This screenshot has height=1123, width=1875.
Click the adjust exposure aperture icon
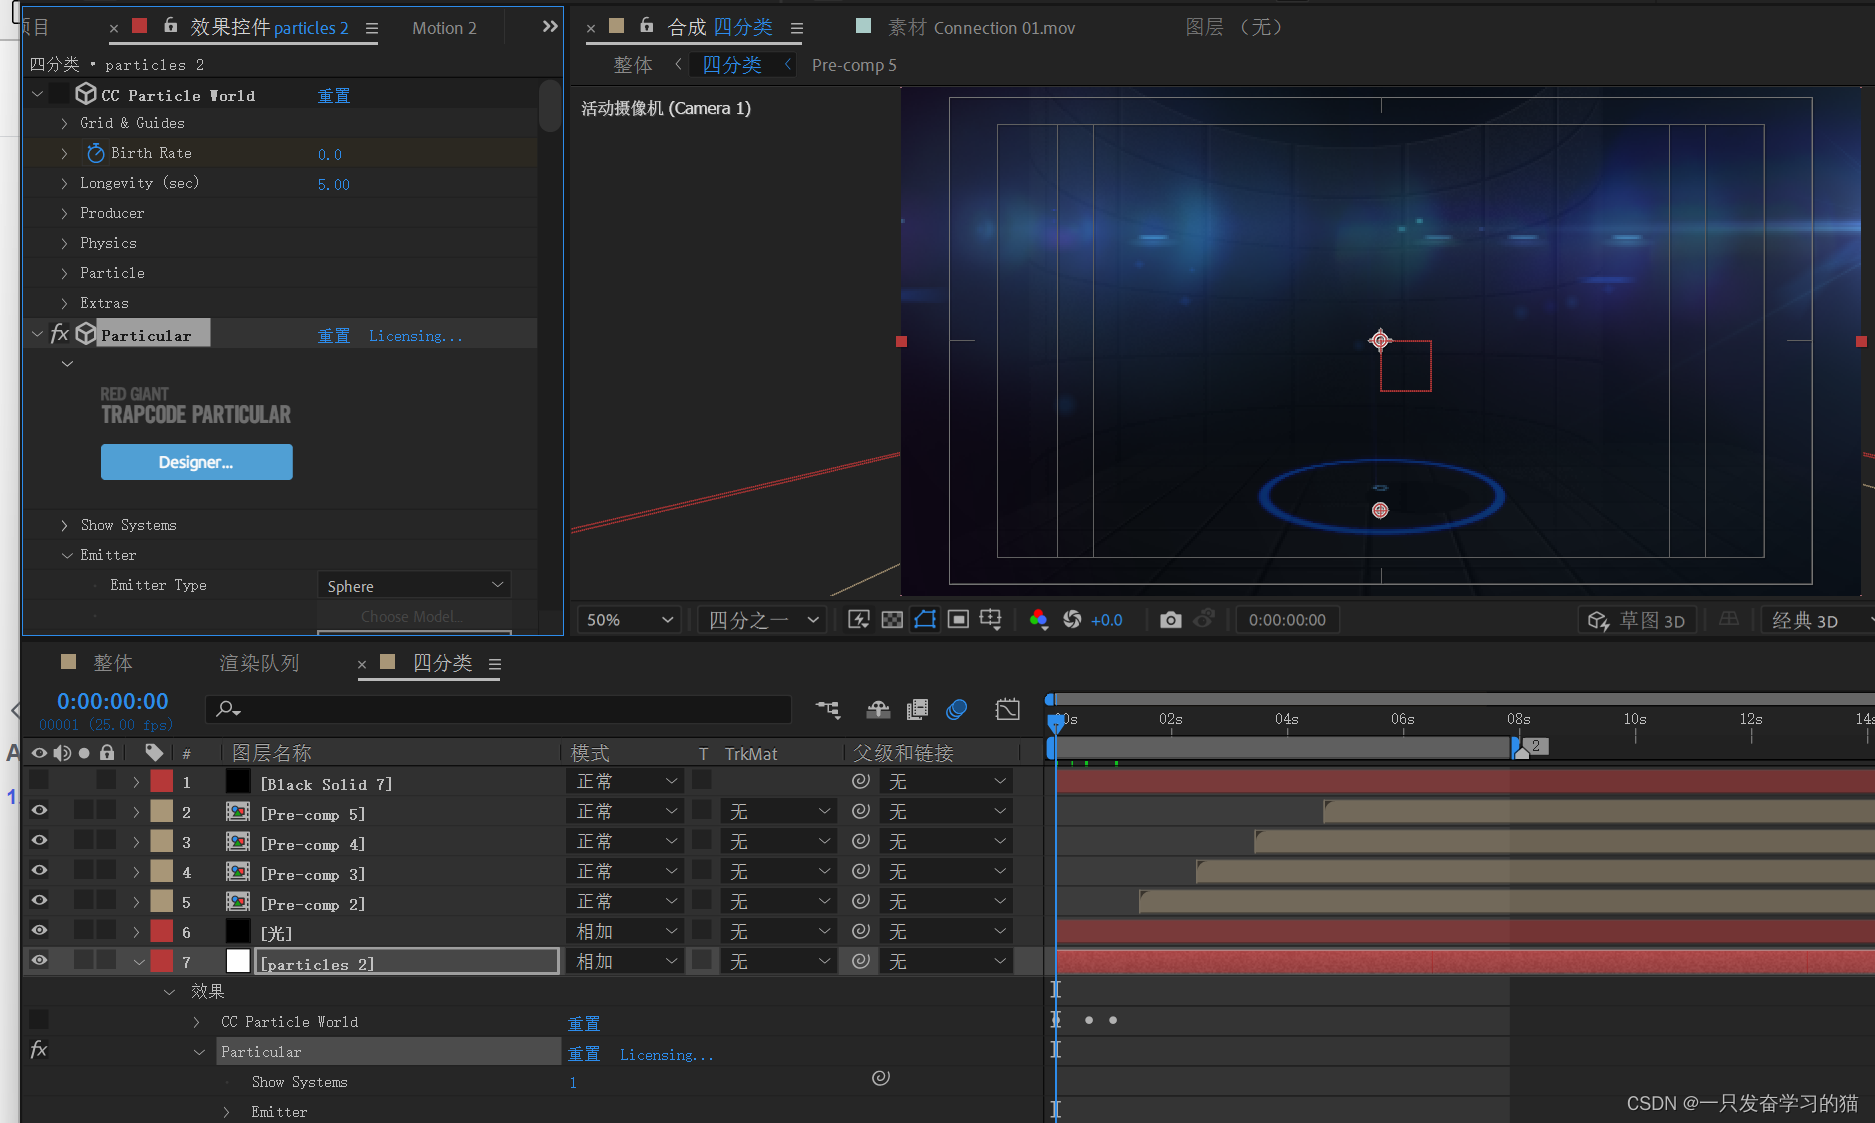point(1071,619)
